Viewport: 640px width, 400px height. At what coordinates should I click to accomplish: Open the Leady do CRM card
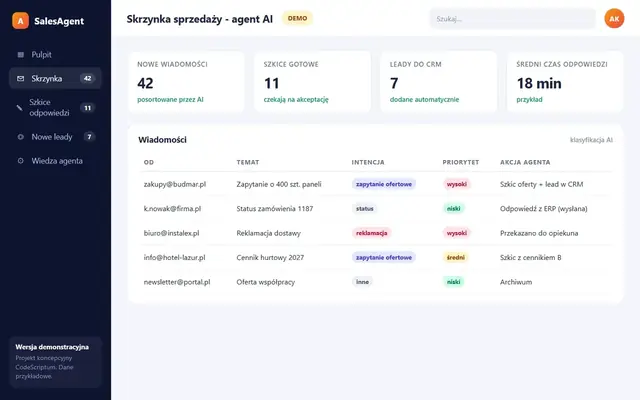click(x=439, y=82)
